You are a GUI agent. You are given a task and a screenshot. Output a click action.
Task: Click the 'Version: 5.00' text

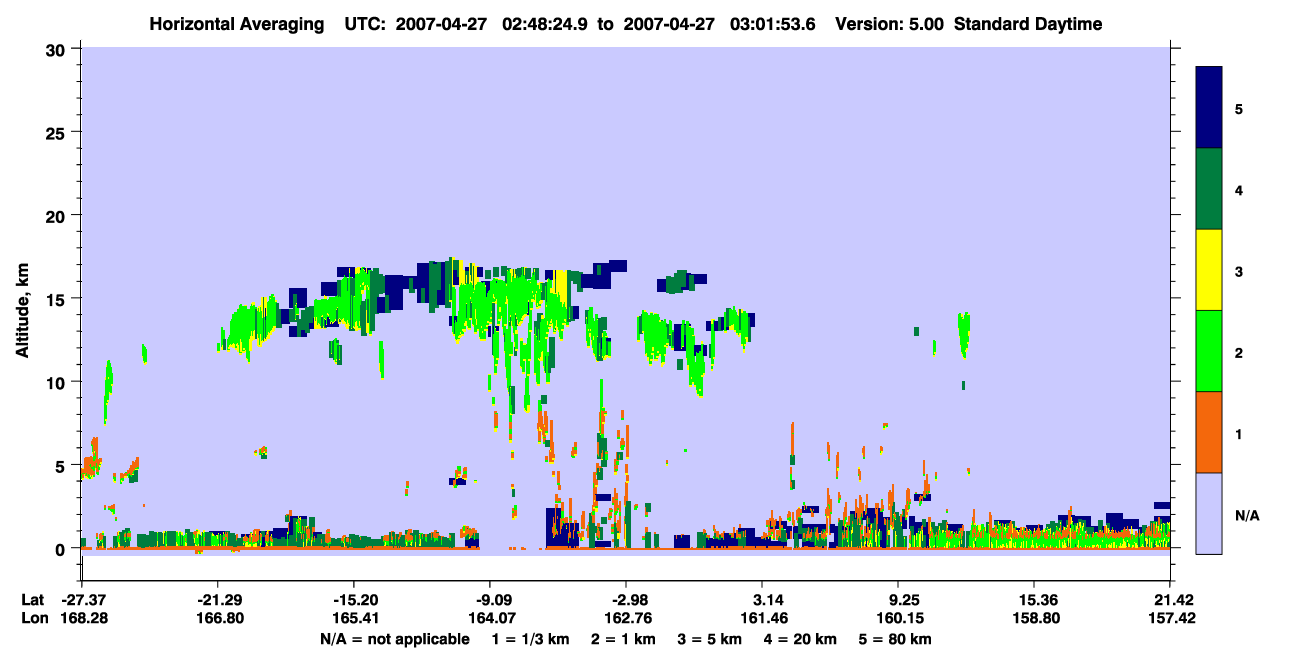[888, 24]
